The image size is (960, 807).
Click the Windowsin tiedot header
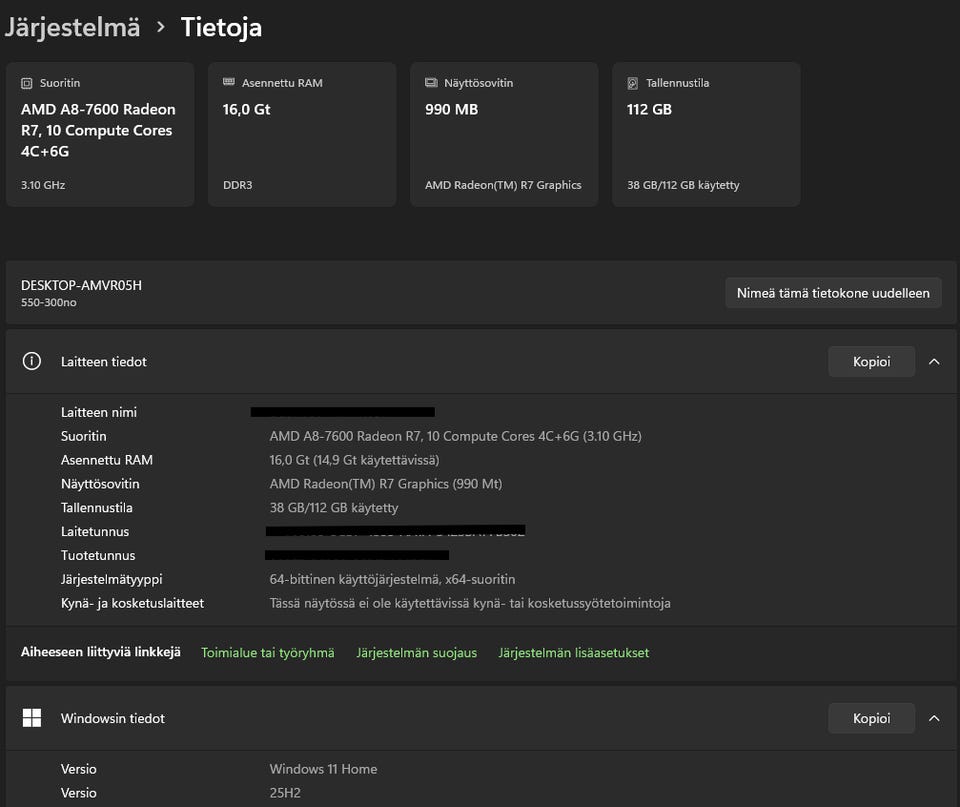click(x=481, y=718)
